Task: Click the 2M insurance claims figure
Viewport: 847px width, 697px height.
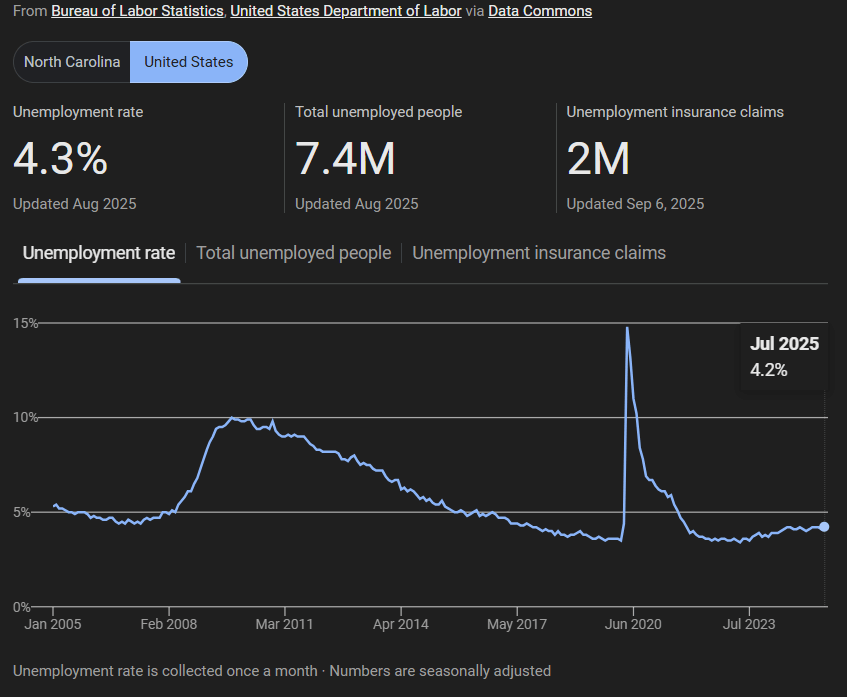Action: point(598,159)
